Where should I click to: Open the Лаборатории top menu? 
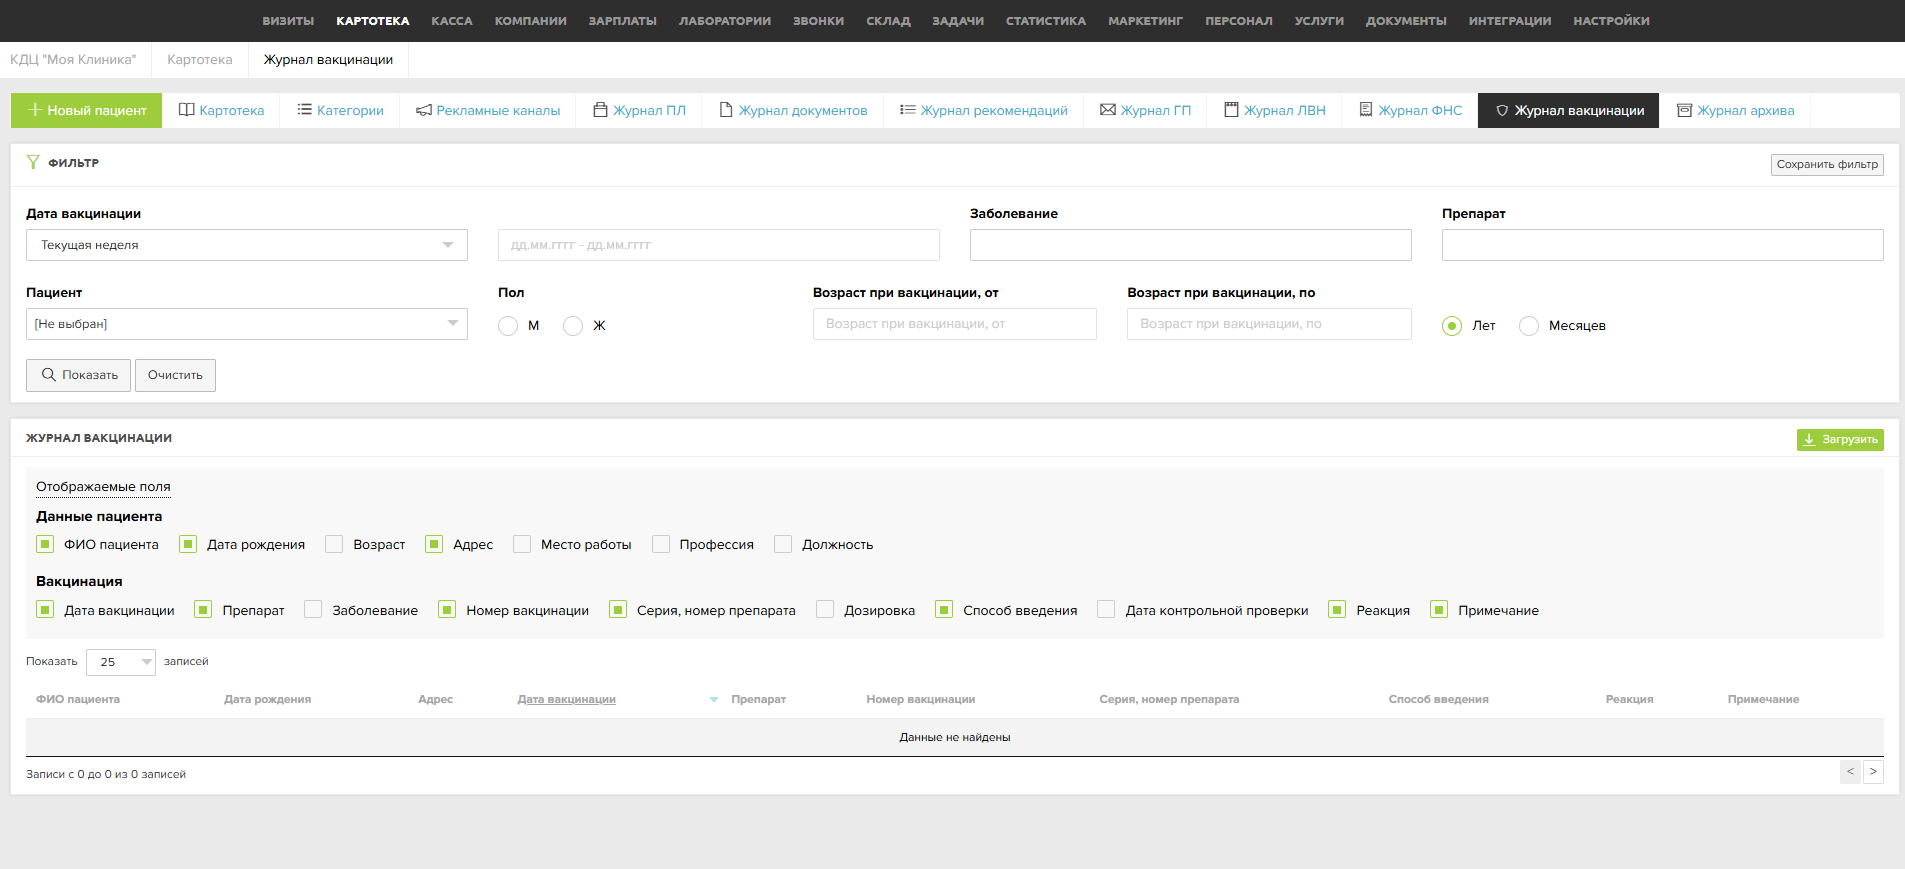pos(725,21)
